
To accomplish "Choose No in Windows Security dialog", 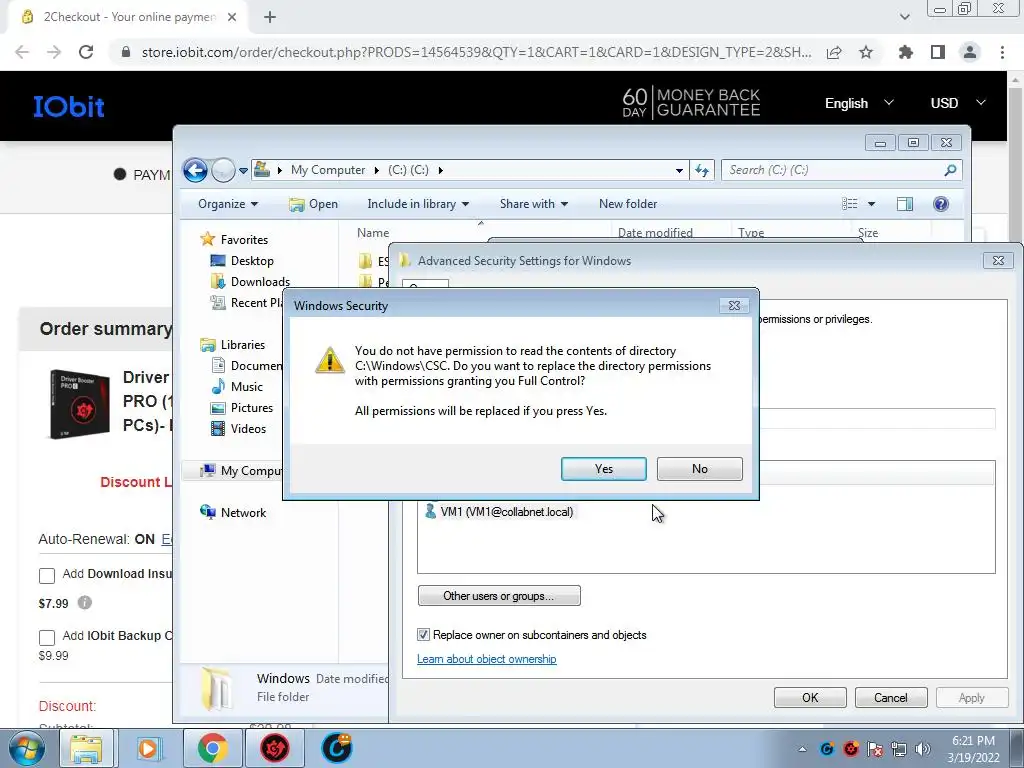I will [699, 469].
